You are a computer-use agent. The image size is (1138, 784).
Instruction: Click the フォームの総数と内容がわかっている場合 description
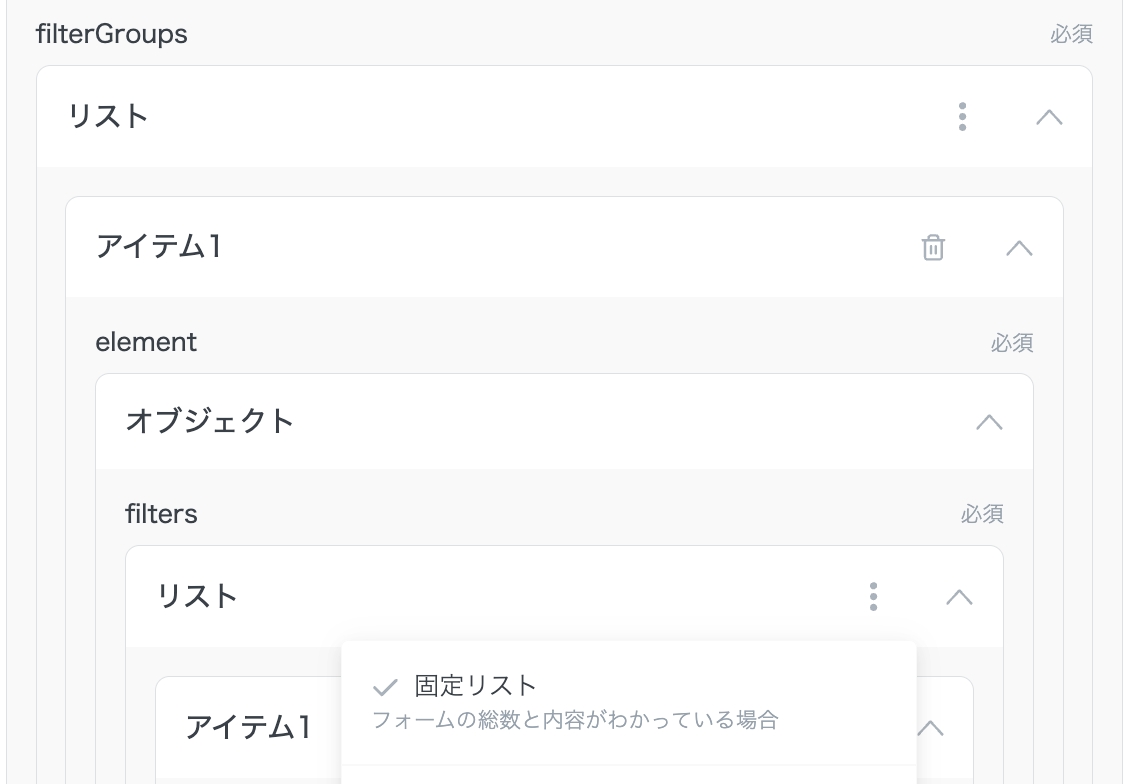tap(575, 719)
